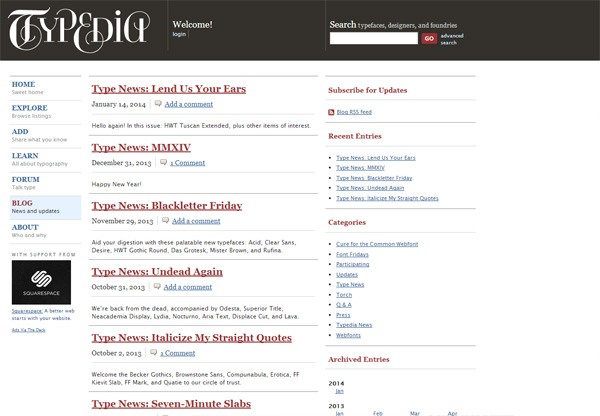Click the Typedia logo

pyautogui.click(x=79, y=30)
